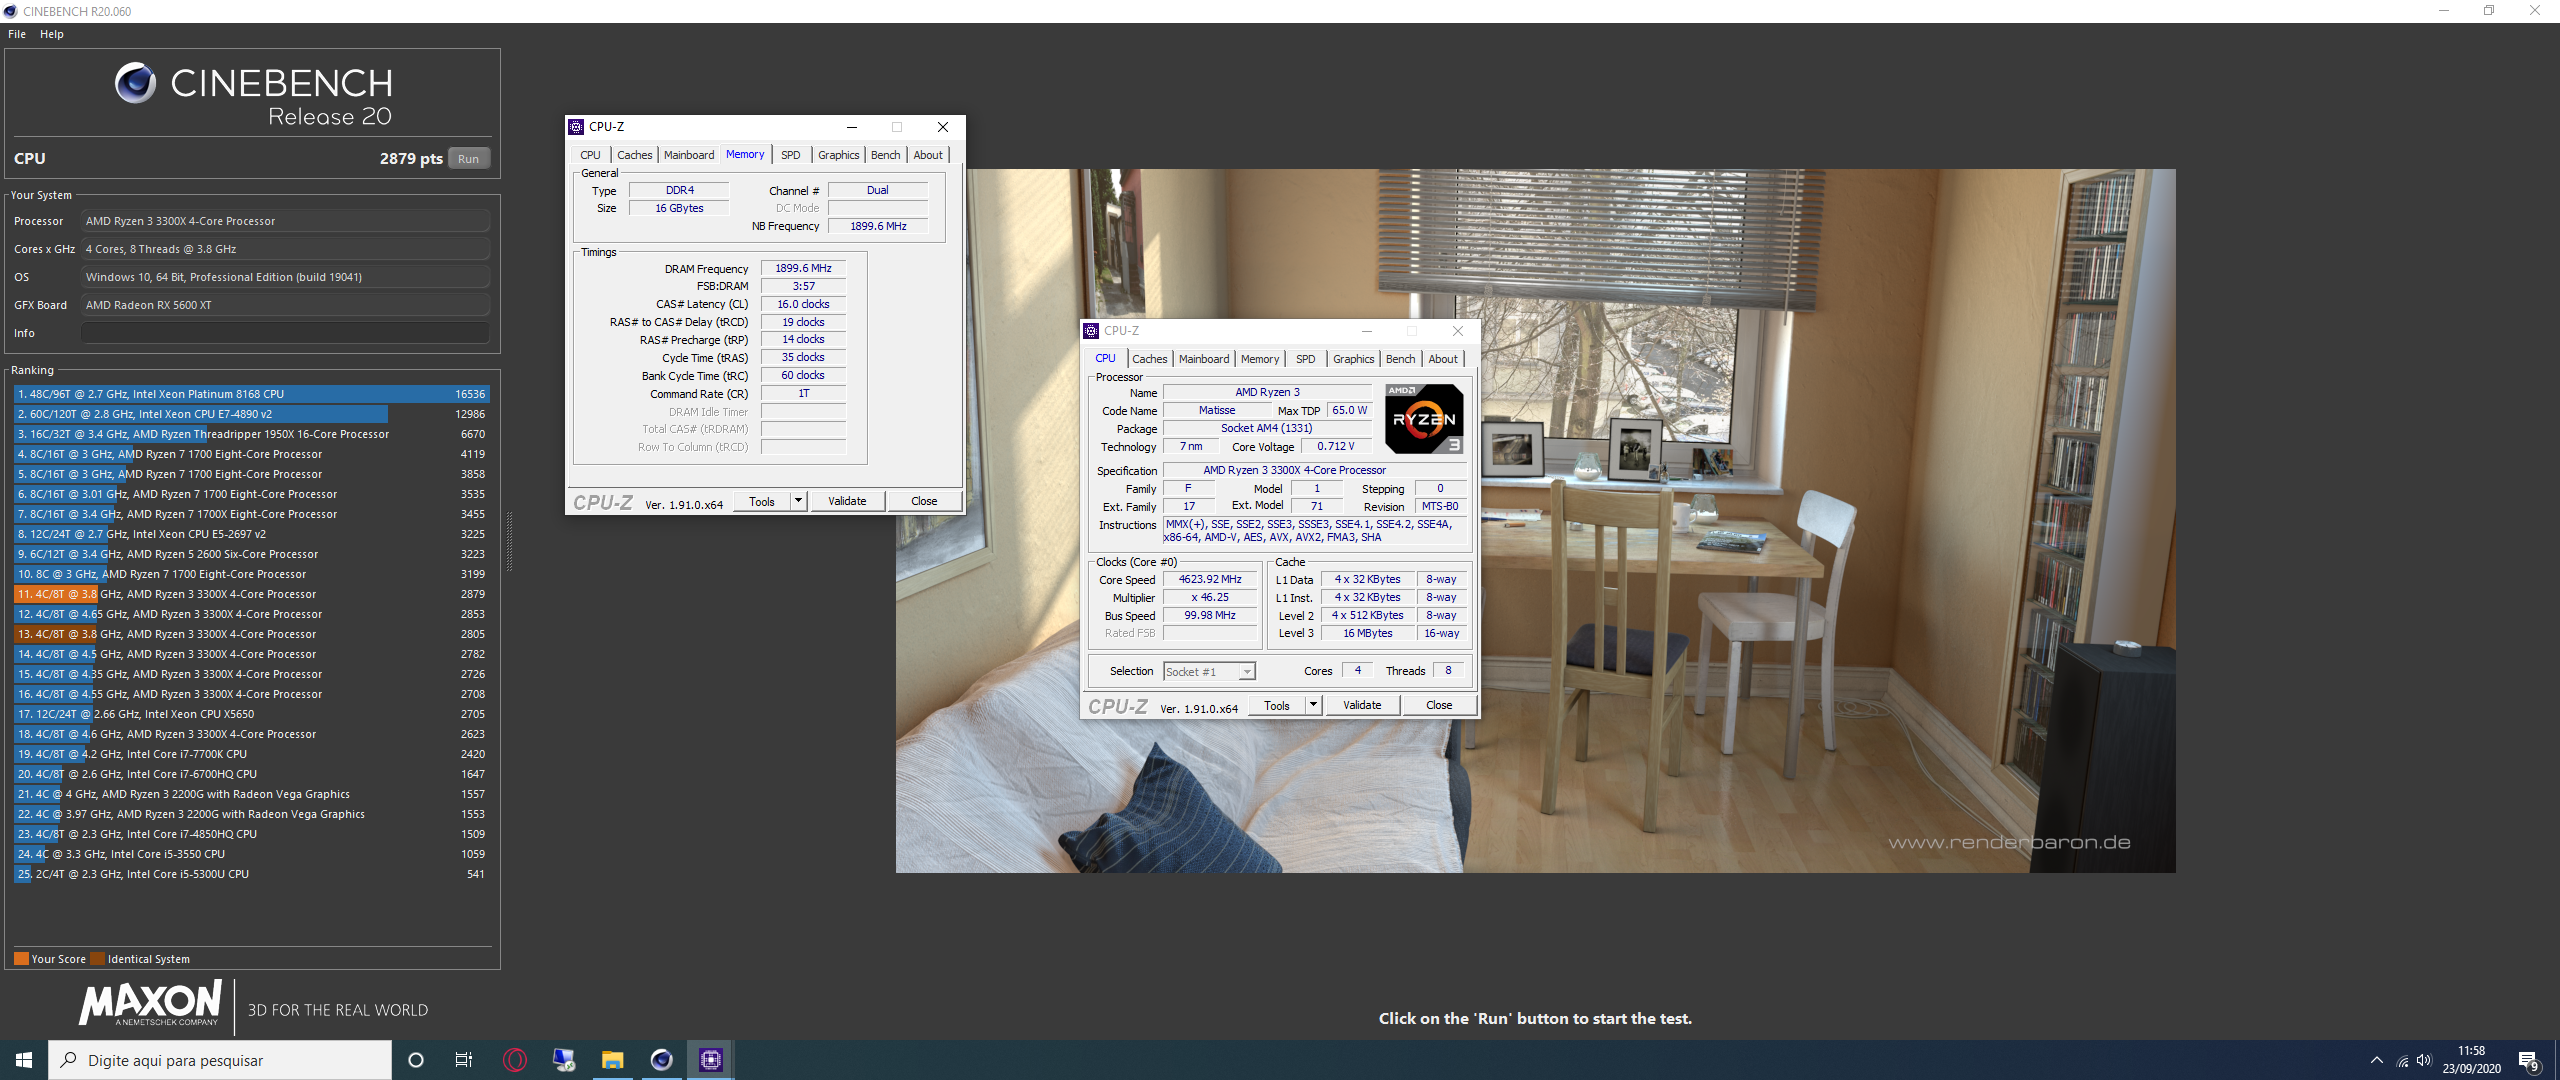Select ranking row 13 with score 2805
This screenshot has width=2560, height=1080.
click(x=250, y=634)
